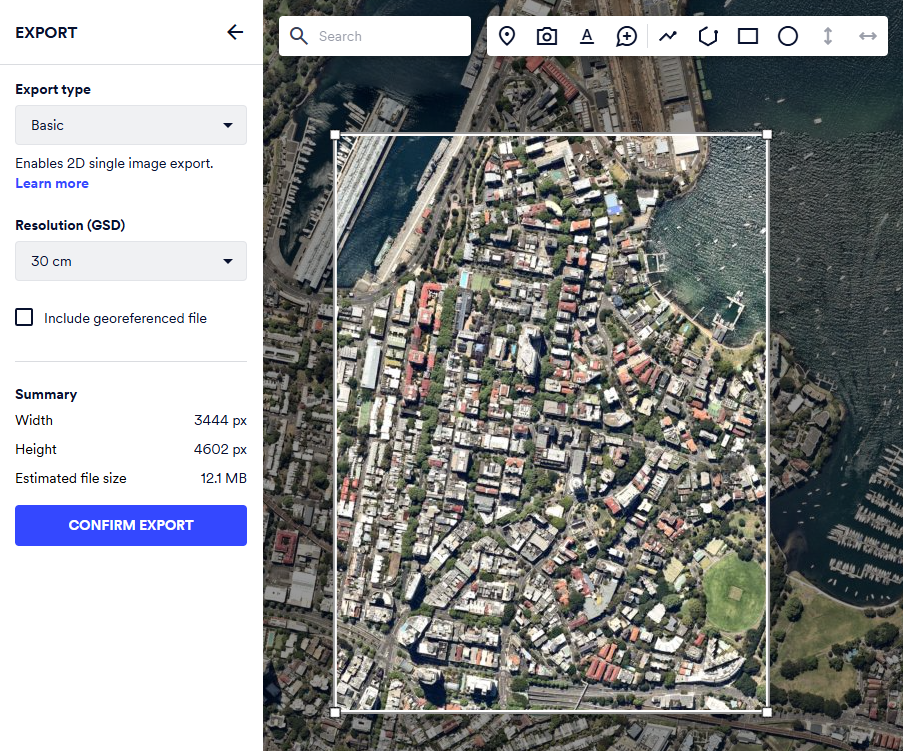Select the text annotation tool

(587, 36)
